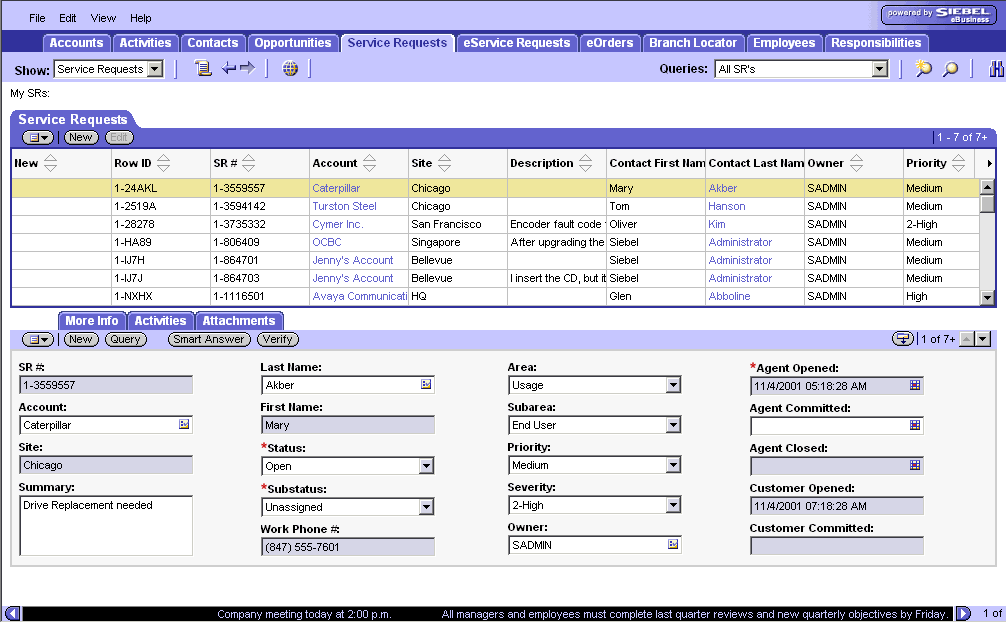Open the File menu
This screenshot has width=1006, height=623.
(x=37, y=18)
